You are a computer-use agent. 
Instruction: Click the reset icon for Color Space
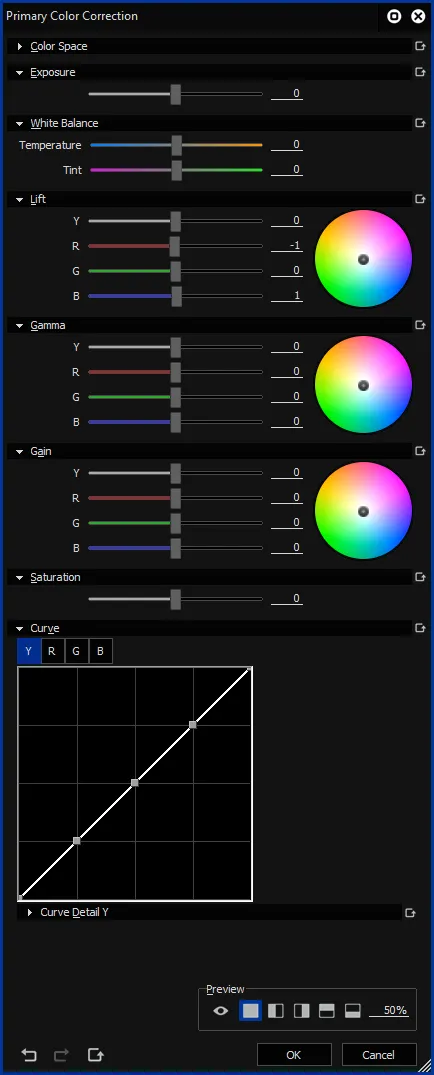tap(420, 47)
